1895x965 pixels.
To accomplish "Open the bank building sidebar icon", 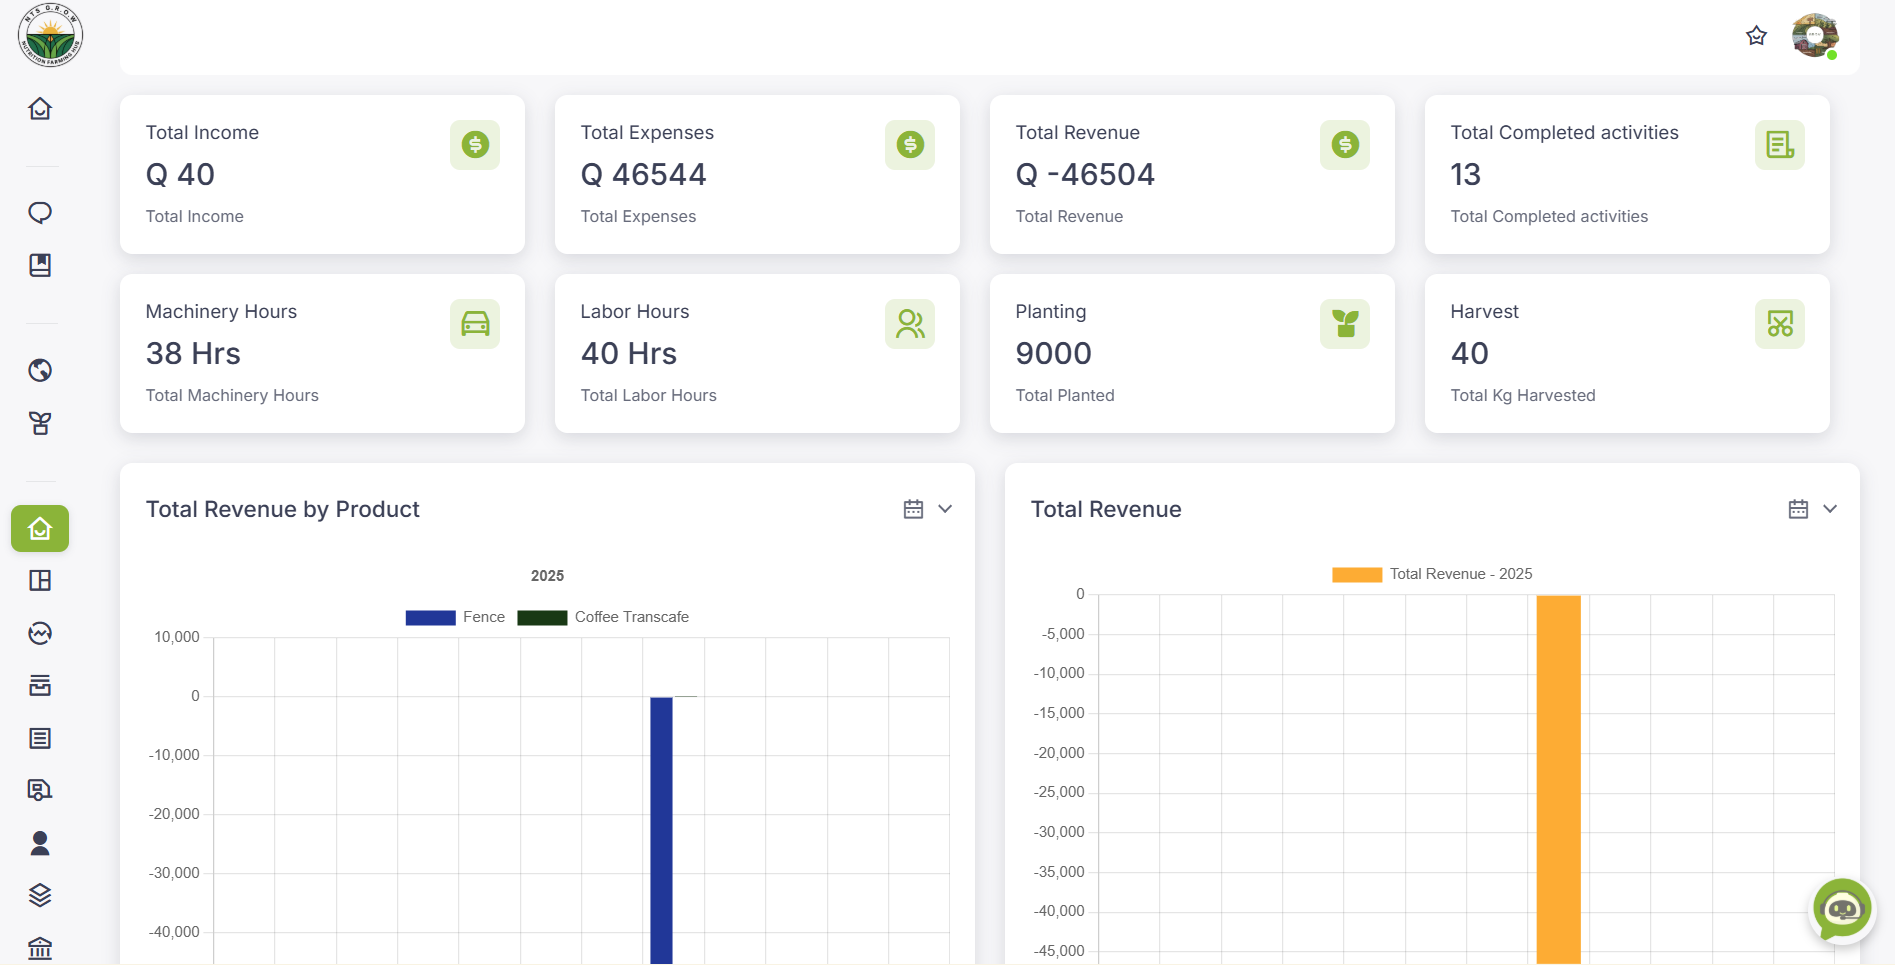I will pos(40,947).
